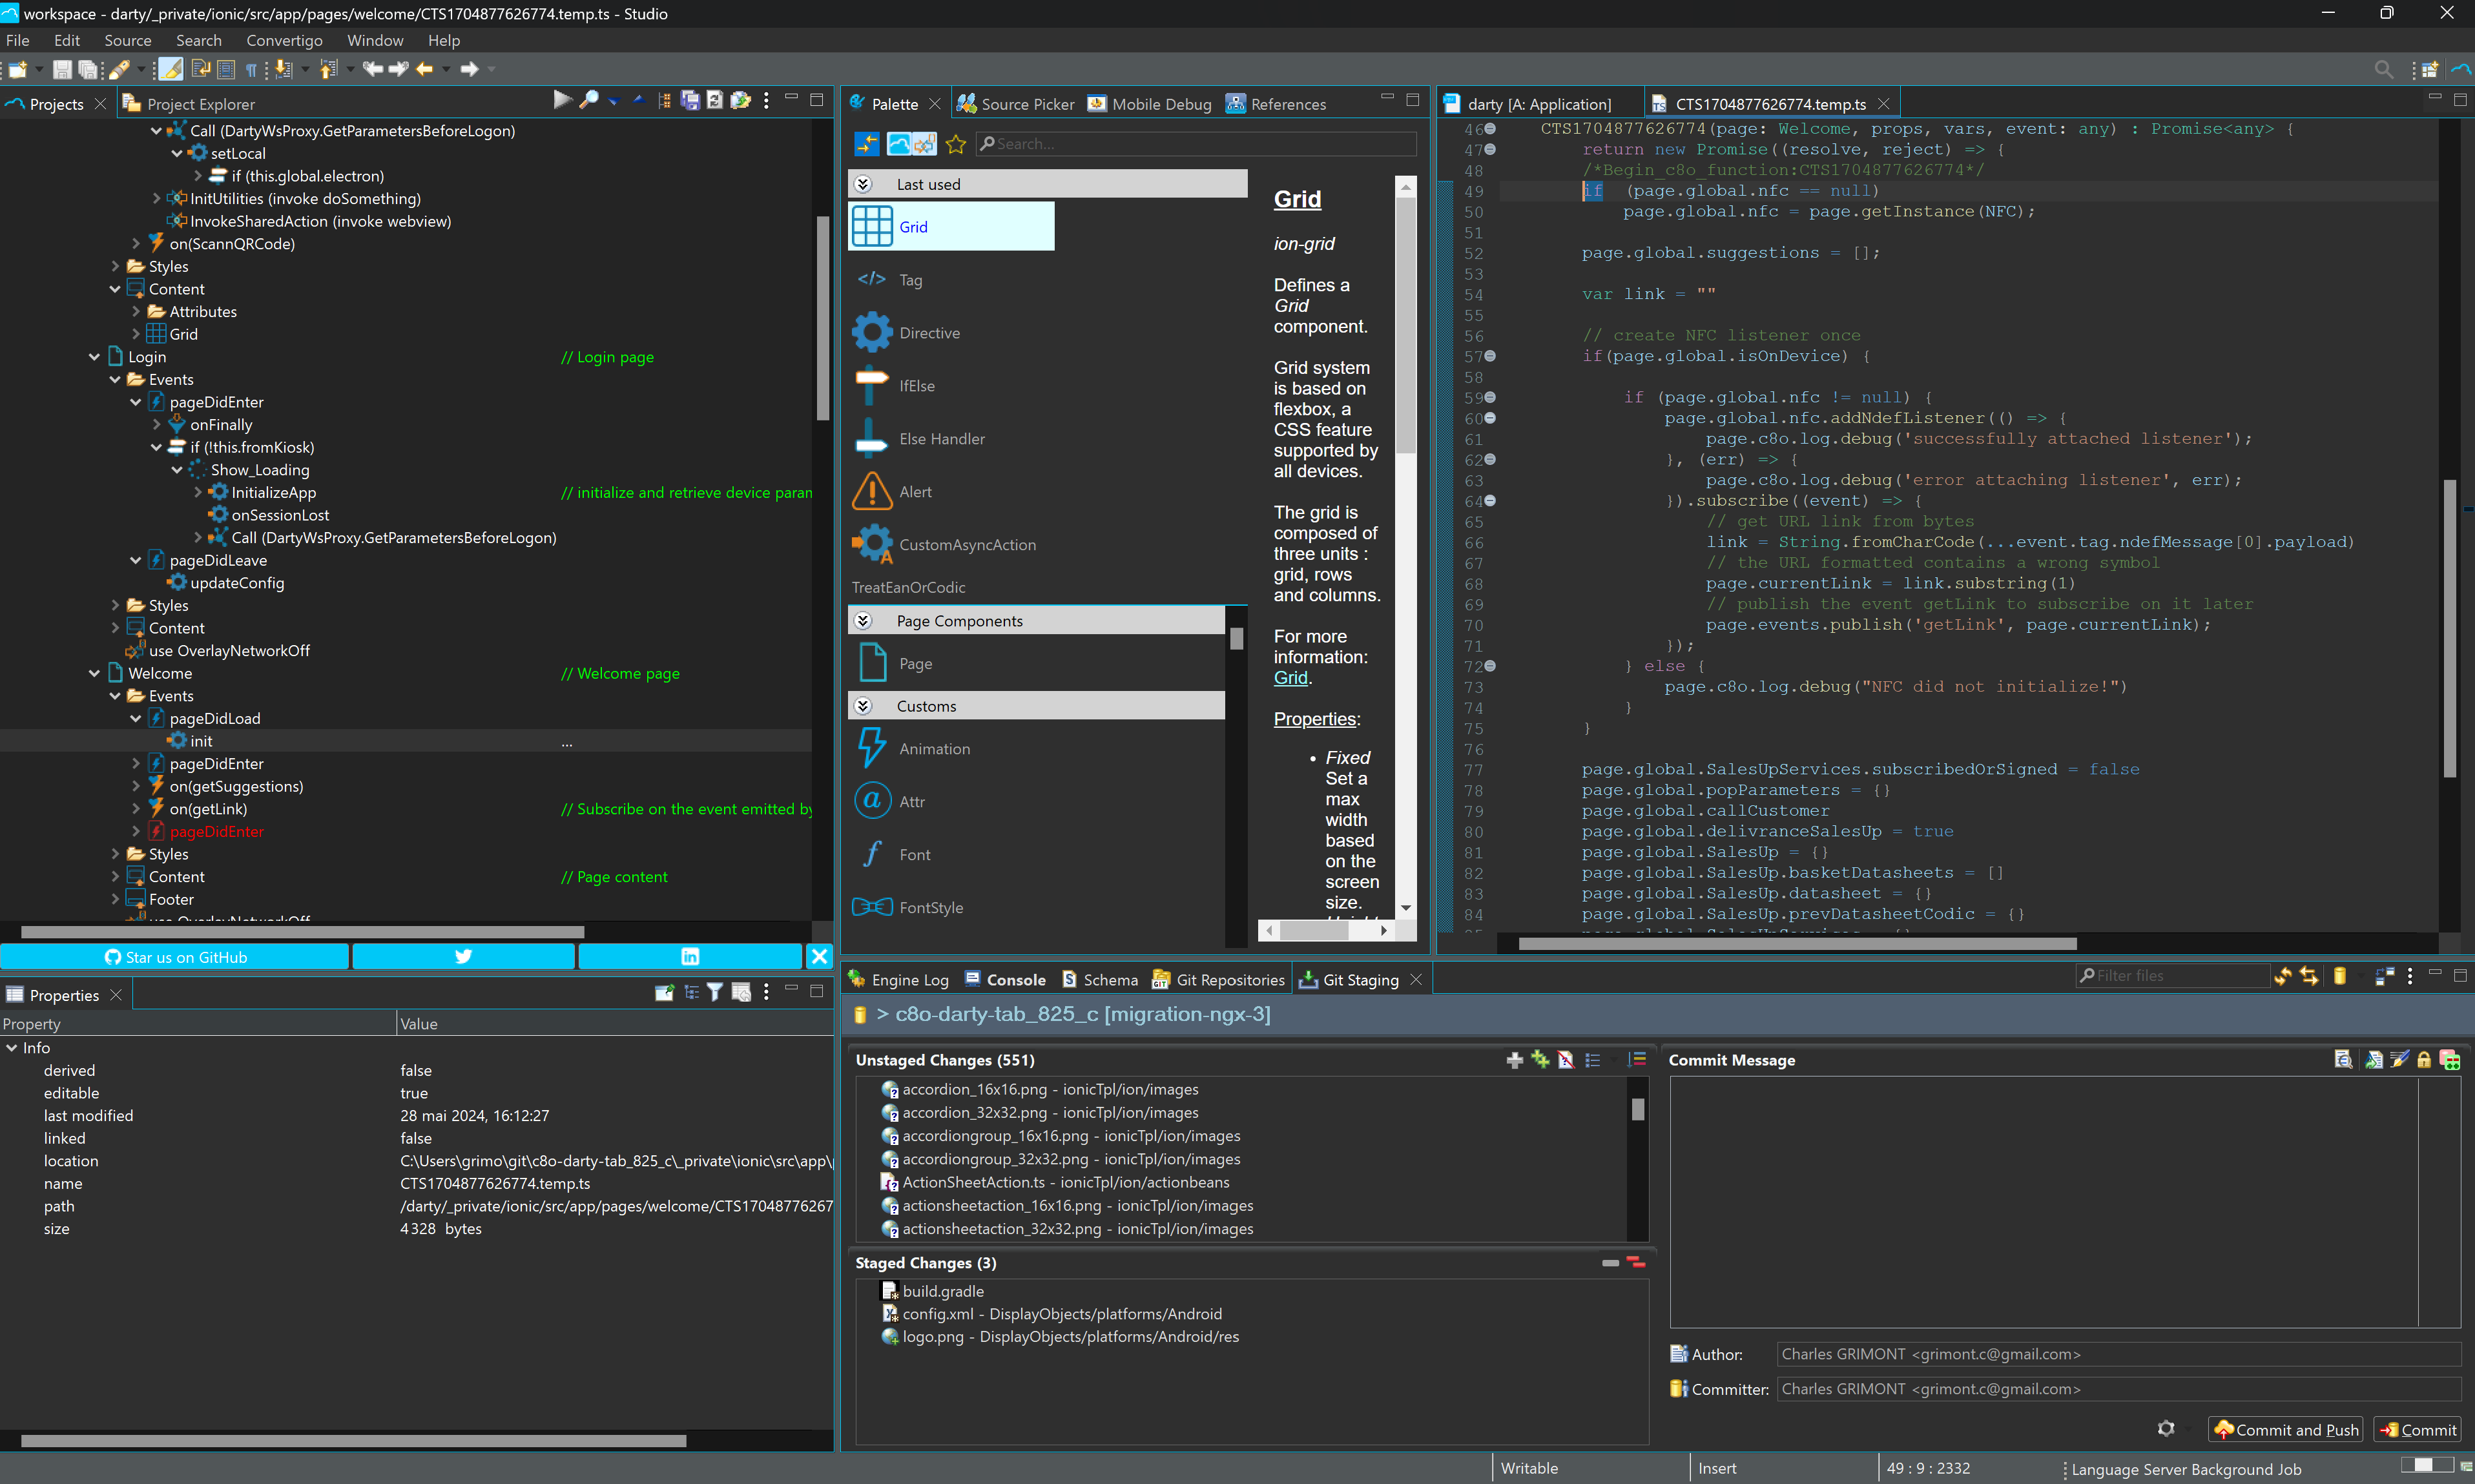Screen dimensions: 2475x1484
Task: Toggle the Sign commit lock icon
Action: point(2424,1060)
